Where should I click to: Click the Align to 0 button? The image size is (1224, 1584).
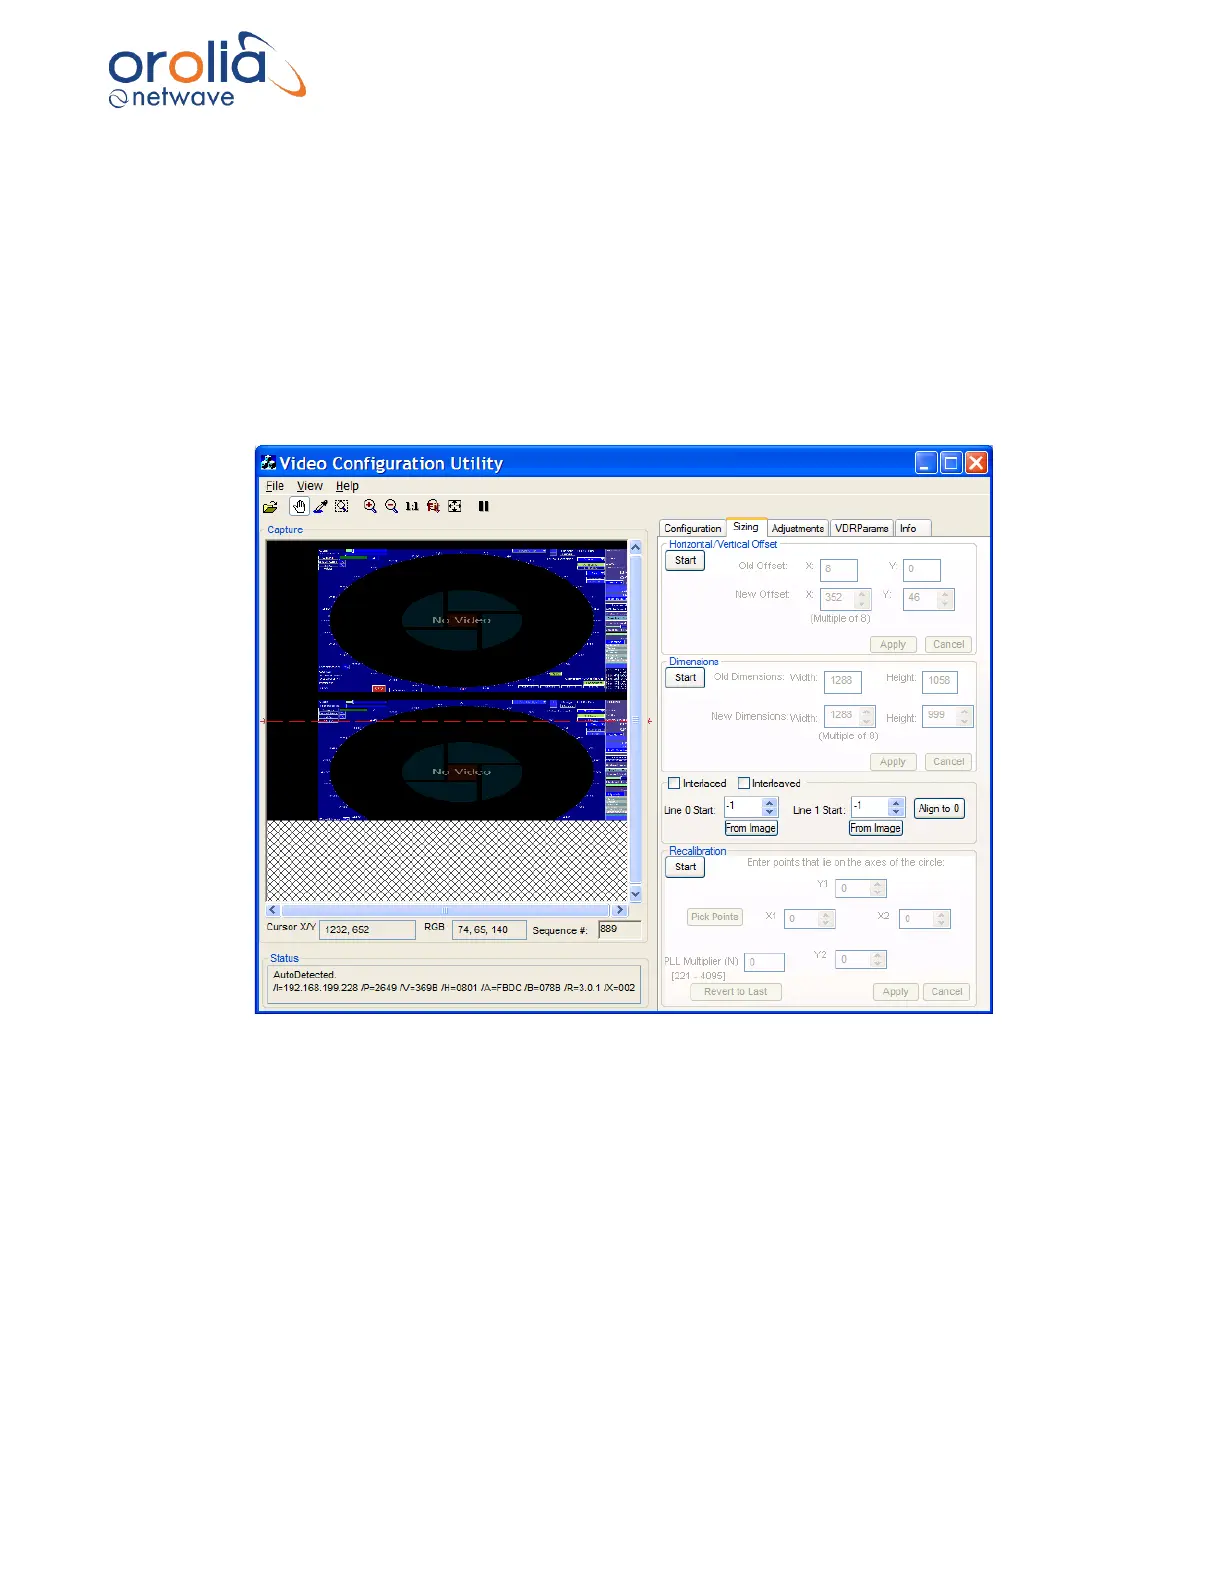tap(939, 808)
